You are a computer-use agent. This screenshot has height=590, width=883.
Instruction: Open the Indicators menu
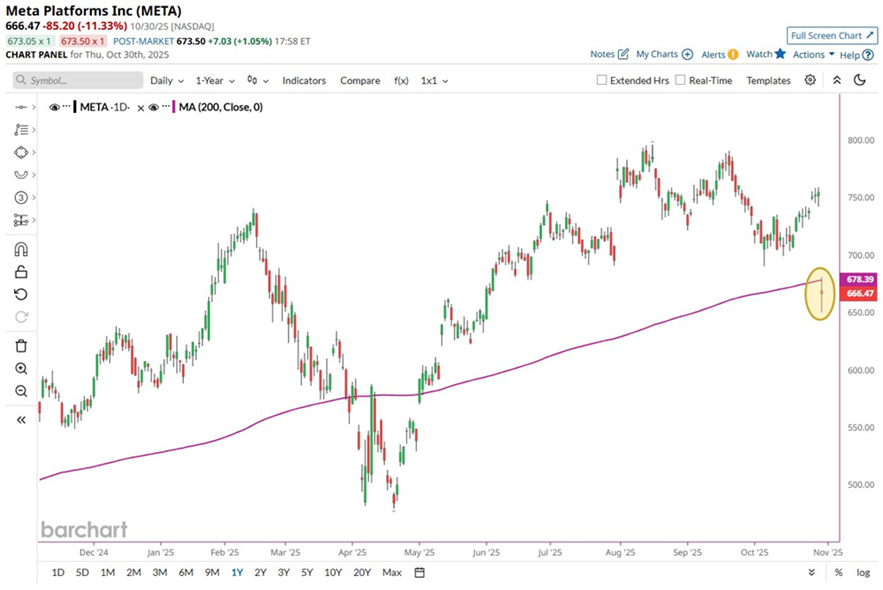tap(304, 80)
